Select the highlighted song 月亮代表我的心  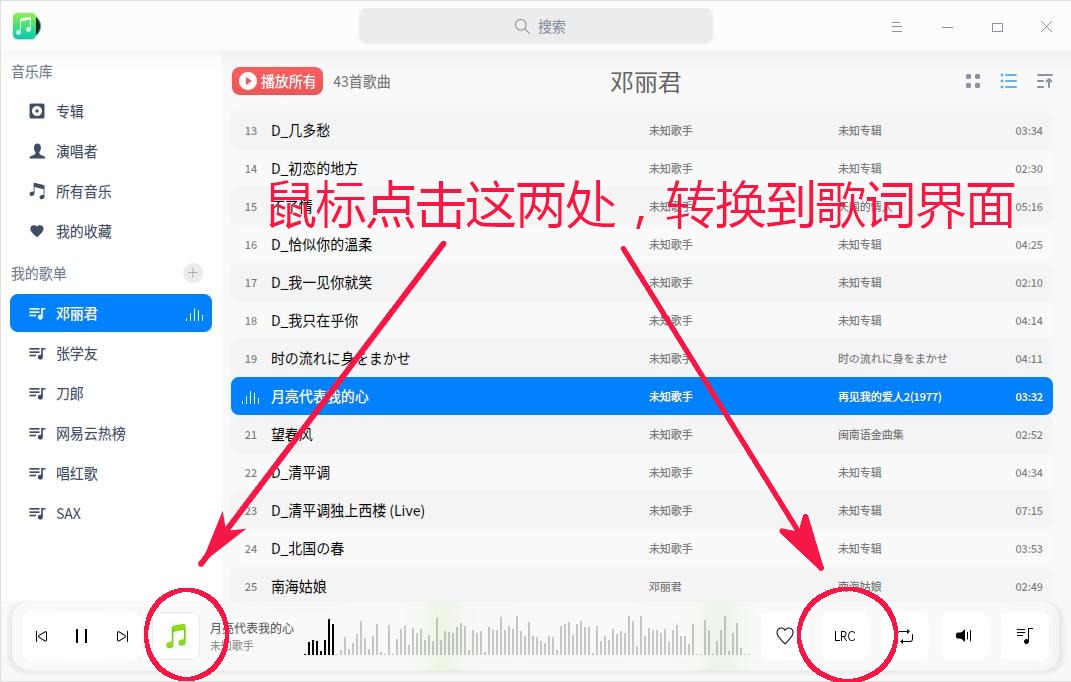pyautogui.click(x=641, y=396)
